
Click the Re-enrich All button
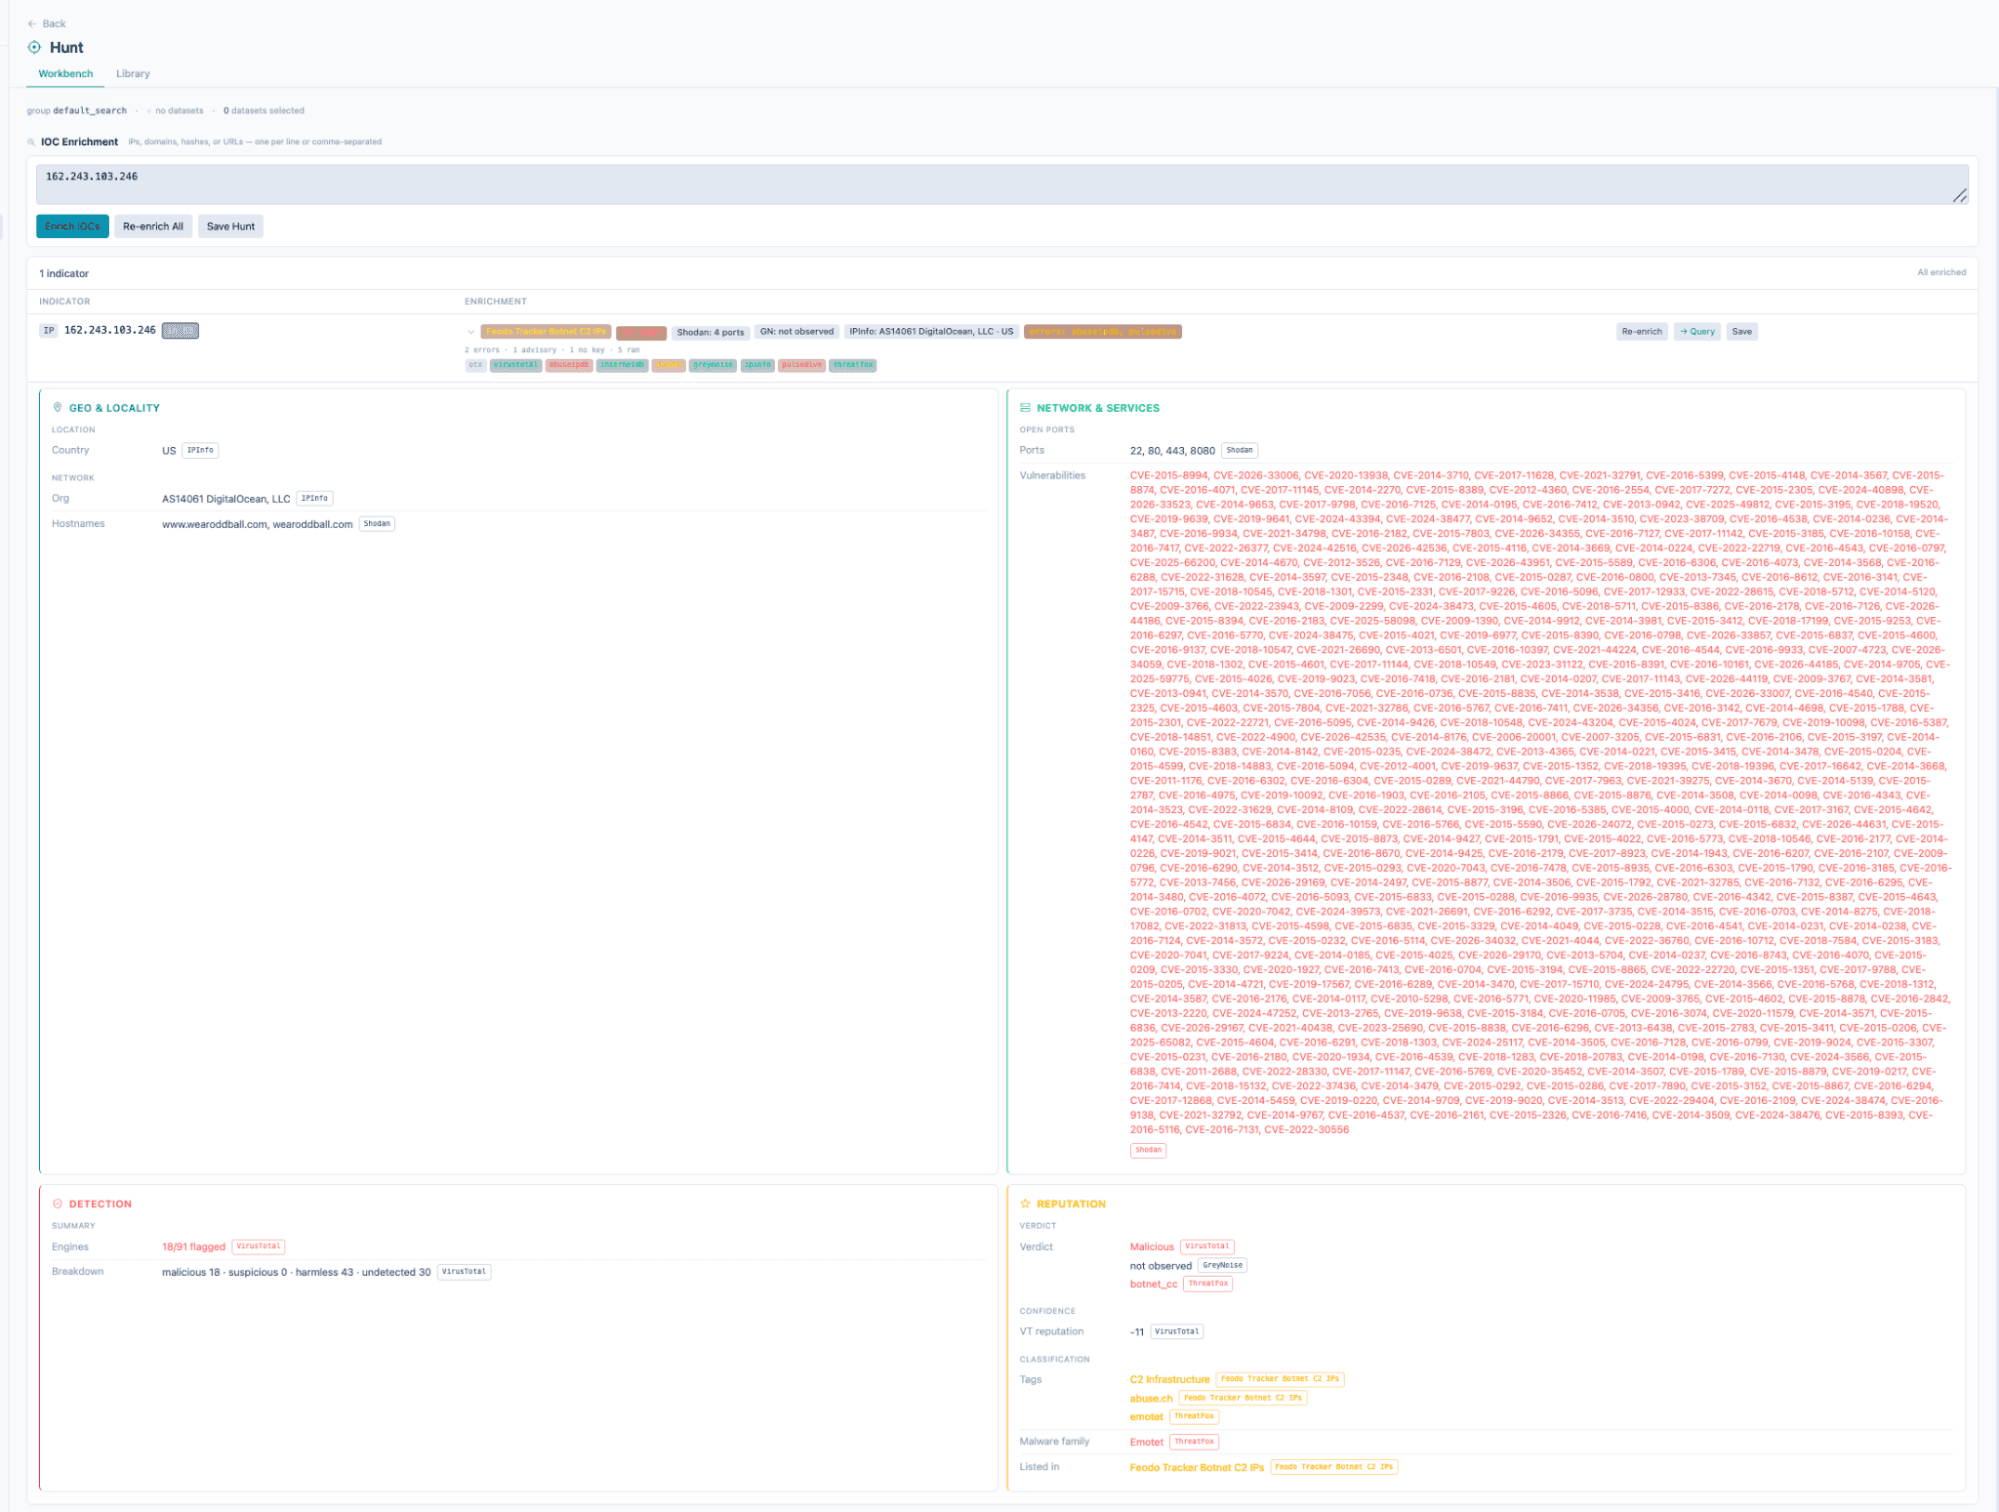point(153,226)
